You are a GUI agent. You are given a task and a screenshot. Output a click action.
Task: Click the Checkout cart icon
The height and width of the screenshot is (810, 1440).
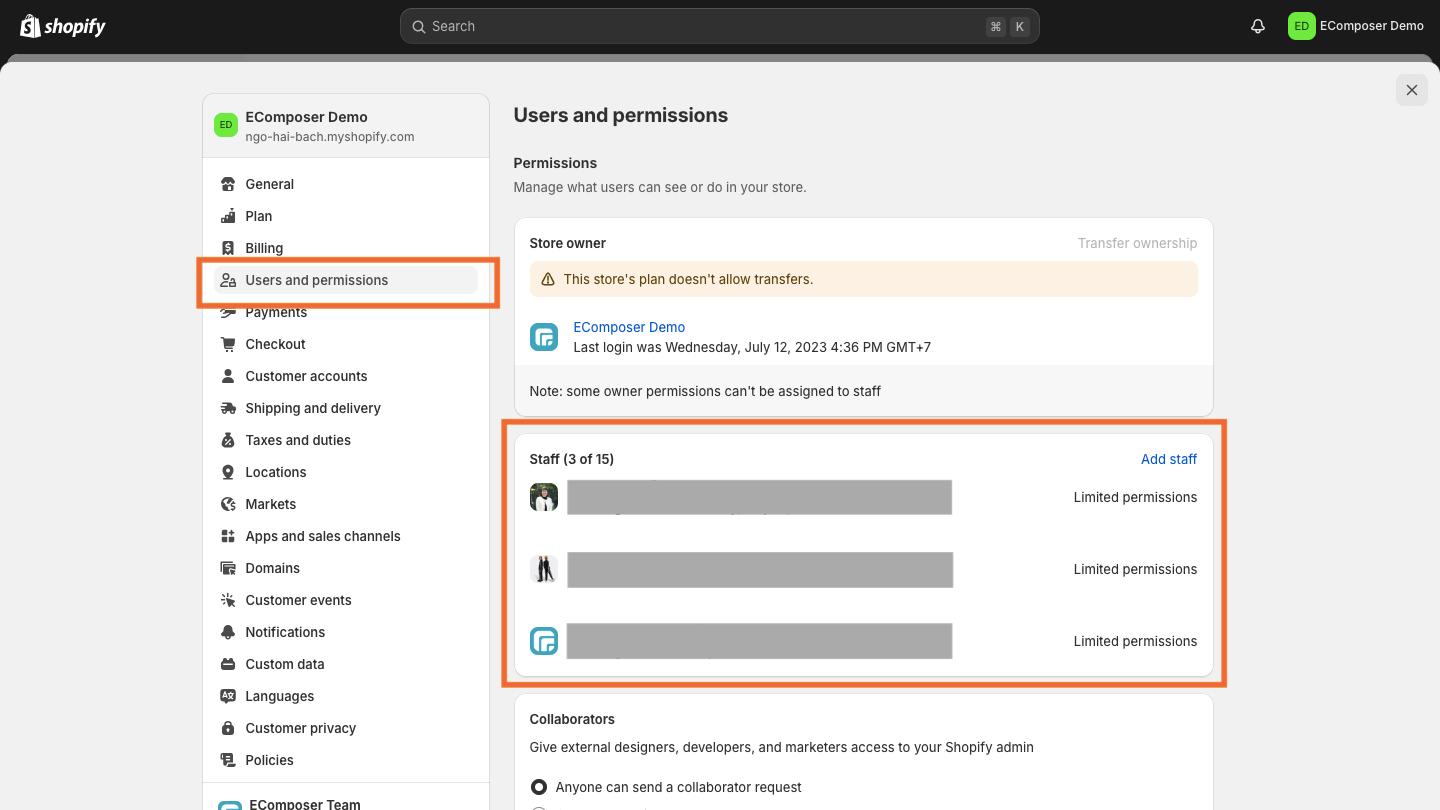pyautogui.click(x=228, y=344)
